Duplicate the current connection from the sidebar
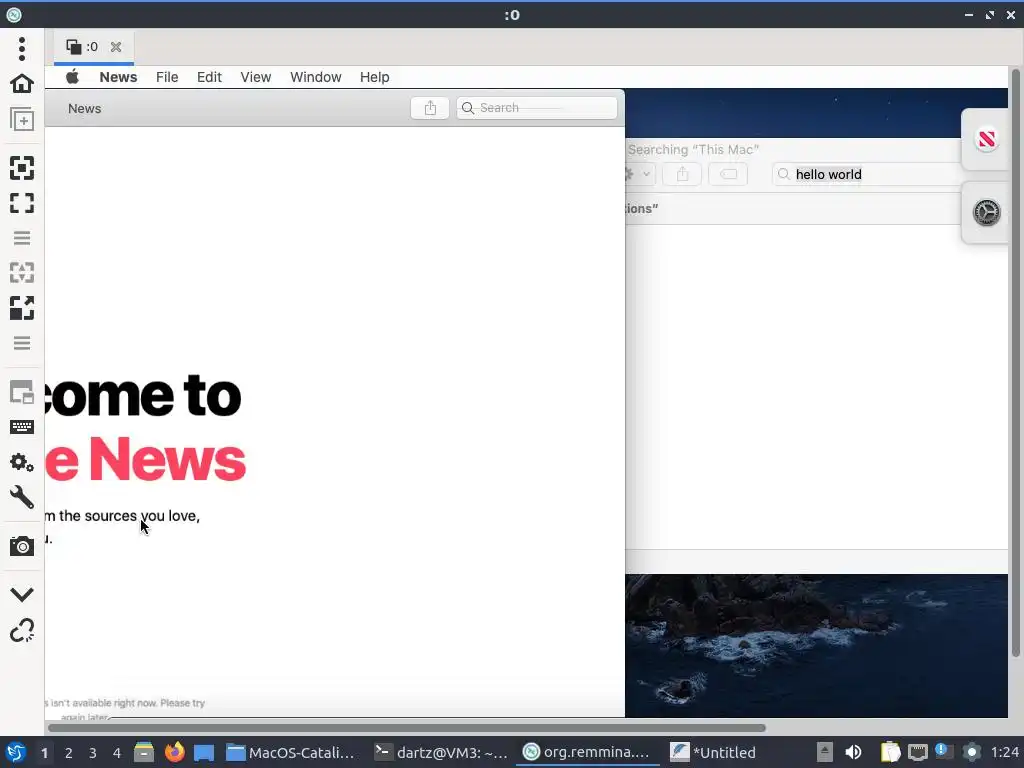1024x768 pixels. click(x=22, y=120)
